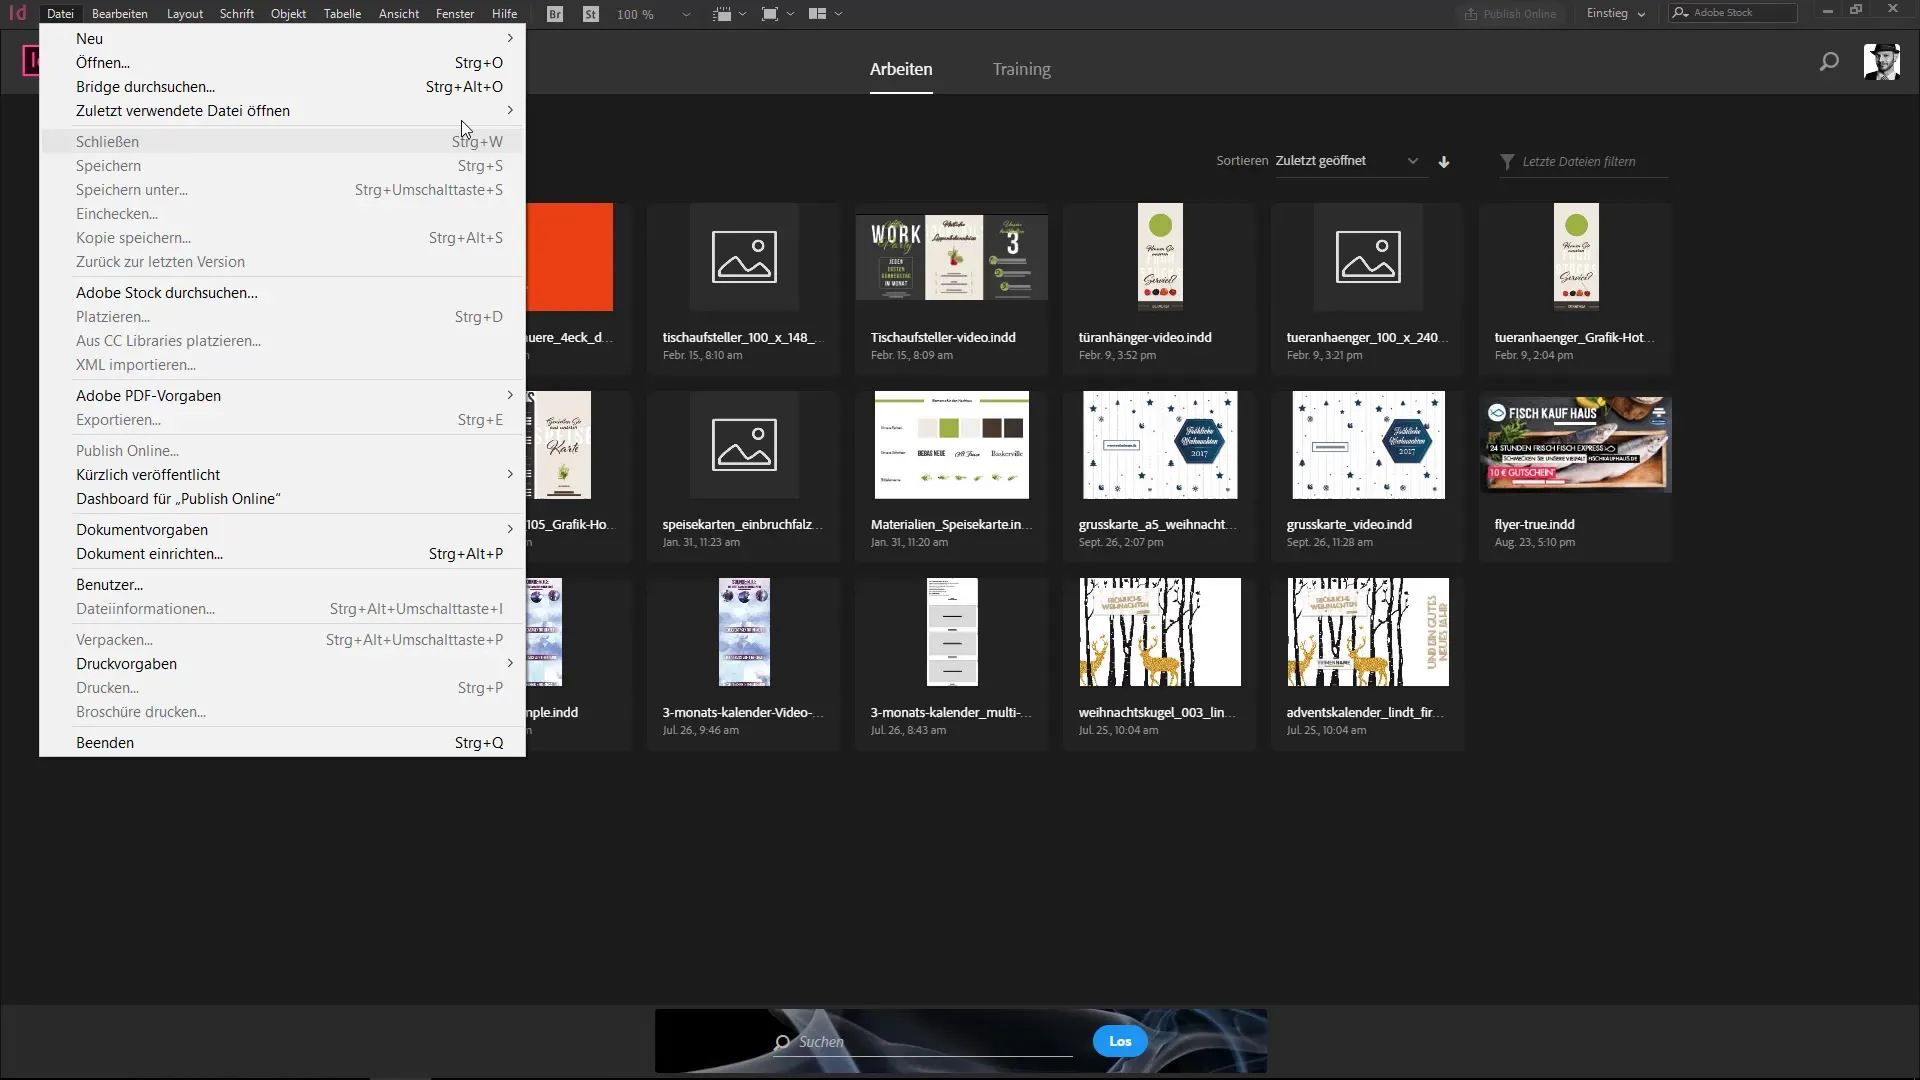Click the blue Los button
Screen dimensions: 1920x1080
(x=1120, y=1042)
